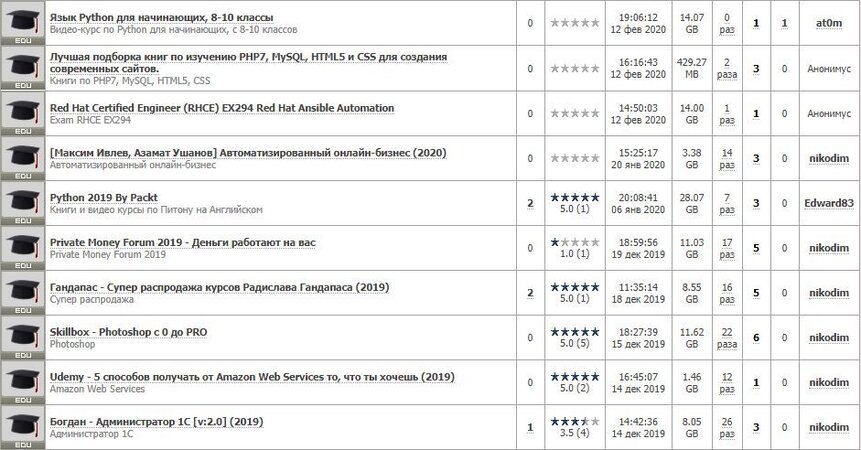This screenshot has width=861, height=450.
Task: Open Red Hat Certified Engineer EX294 torrent link
Action: coord(222,107)
